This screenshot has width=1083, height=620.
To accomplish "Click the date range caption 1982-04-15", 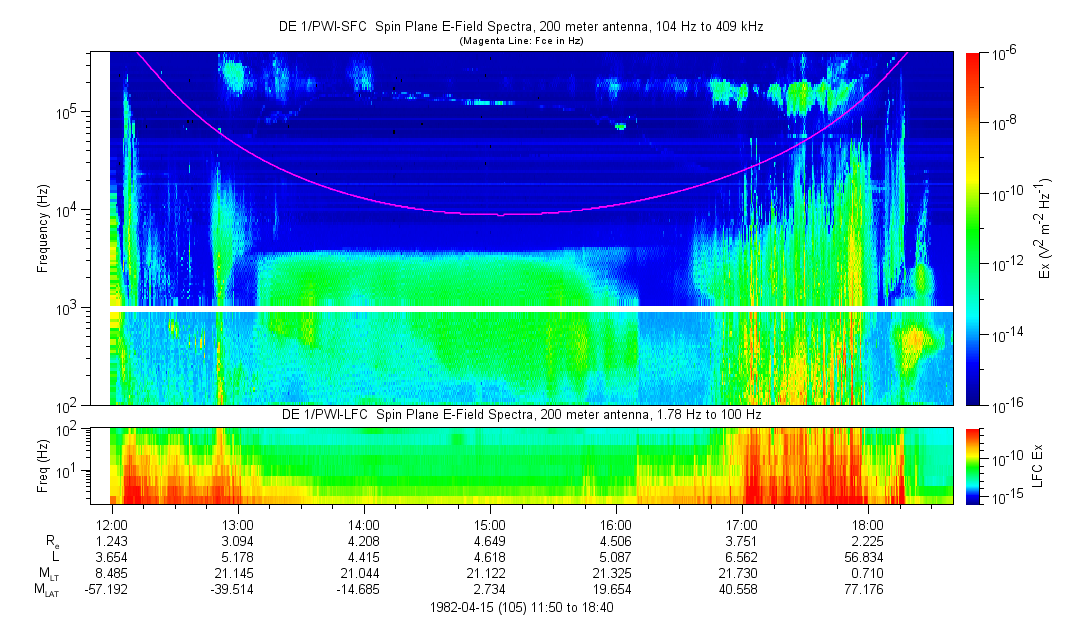I will pos(520,607).
